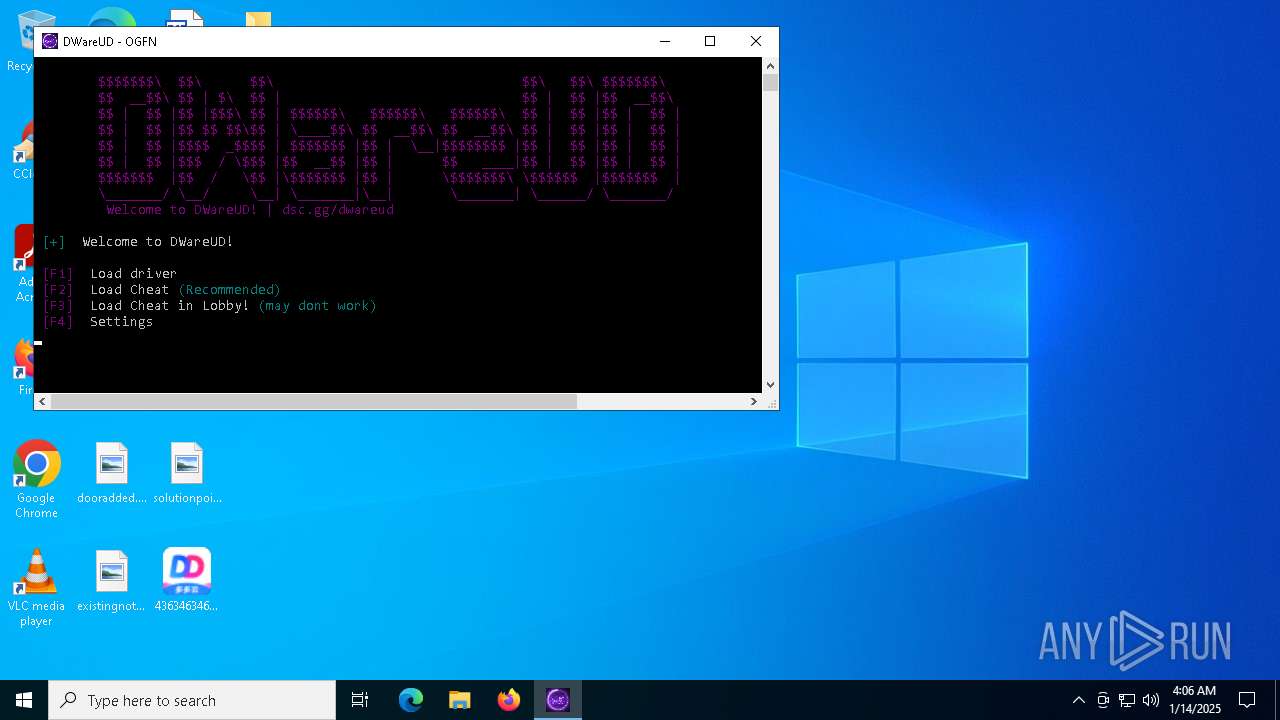Click the F3 Load Cheat in Lobby line
Viewport: 1280px width, 720px height.
point(210,305)
